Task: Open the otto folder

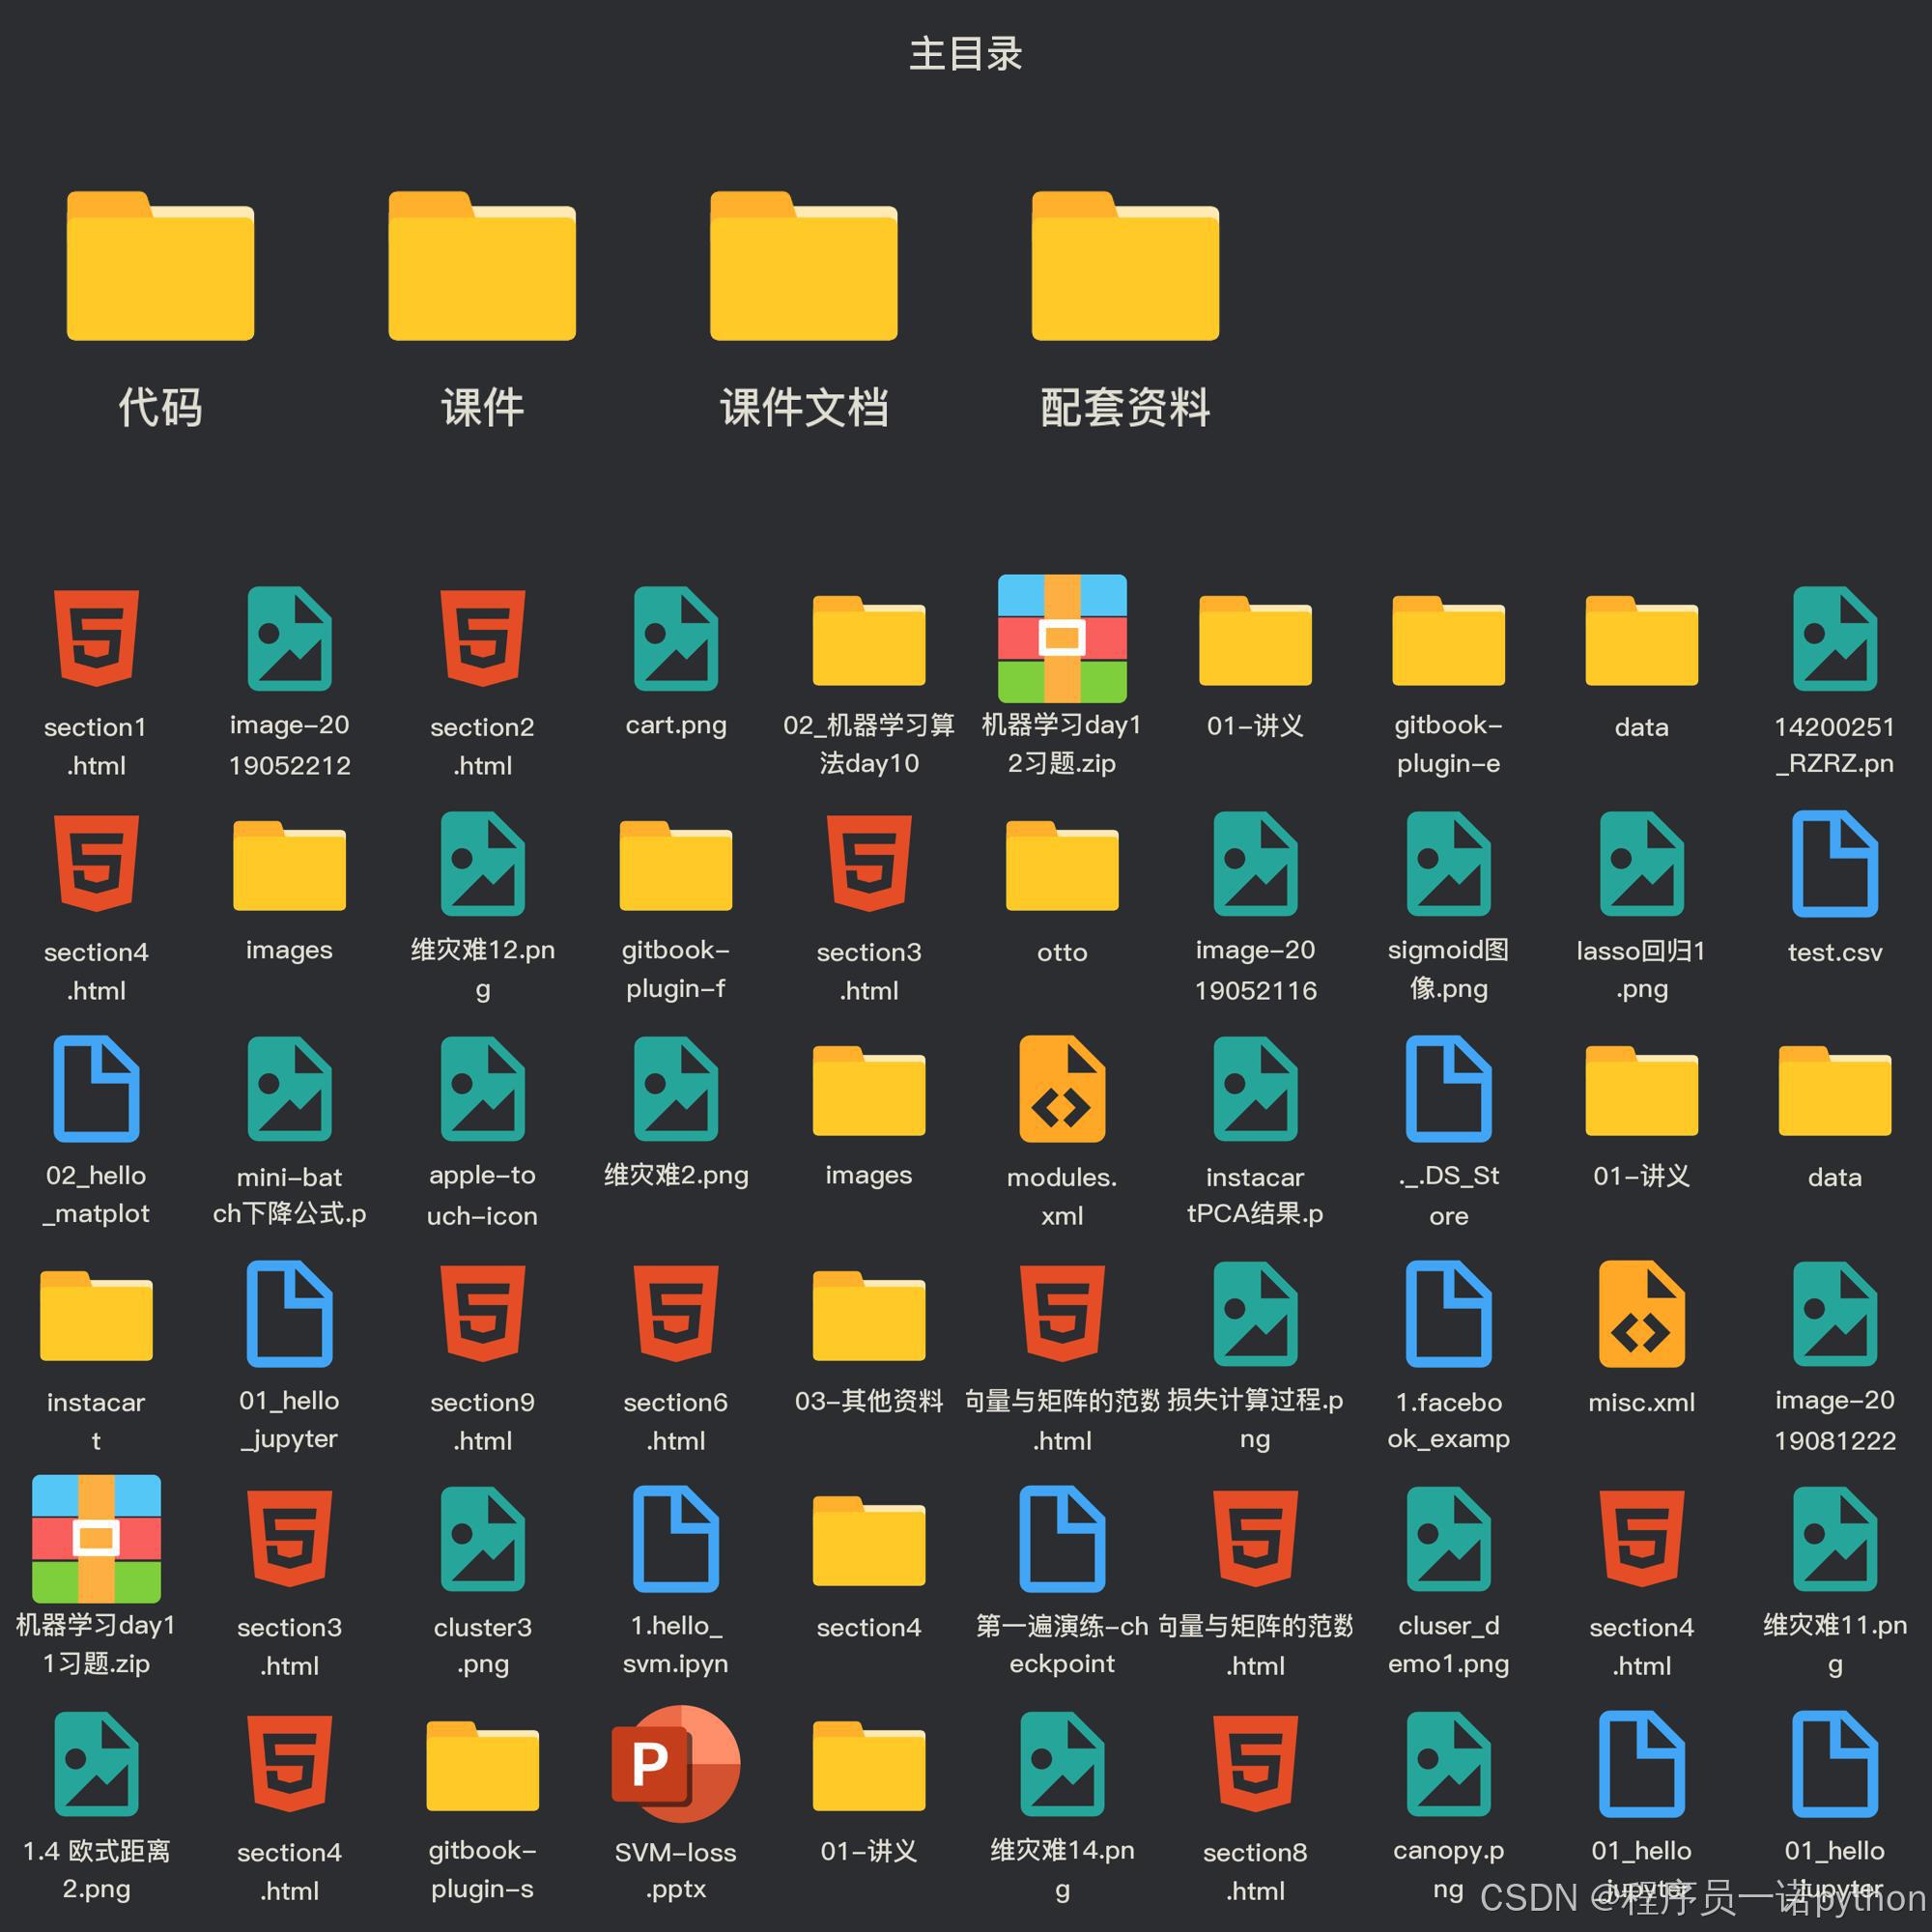Action: click(1062, 866)
